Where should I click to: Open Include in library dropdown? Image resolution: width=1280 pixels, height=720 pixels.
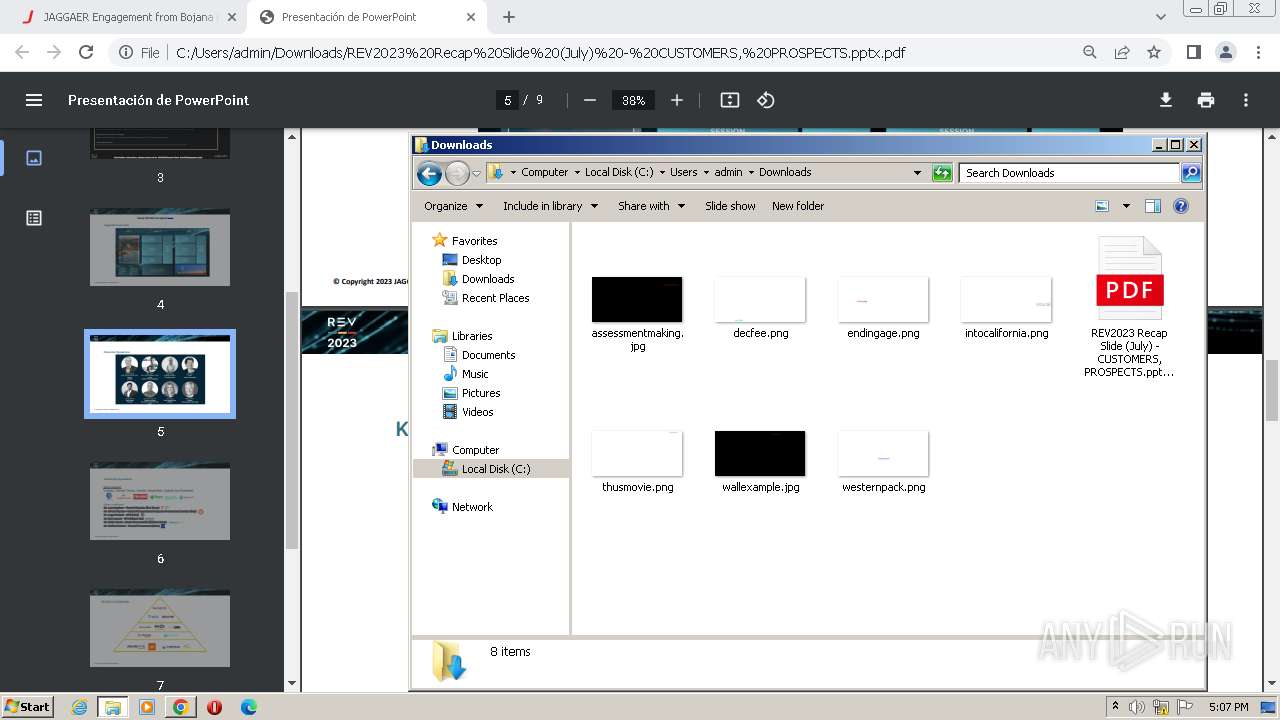pos(550,206)
